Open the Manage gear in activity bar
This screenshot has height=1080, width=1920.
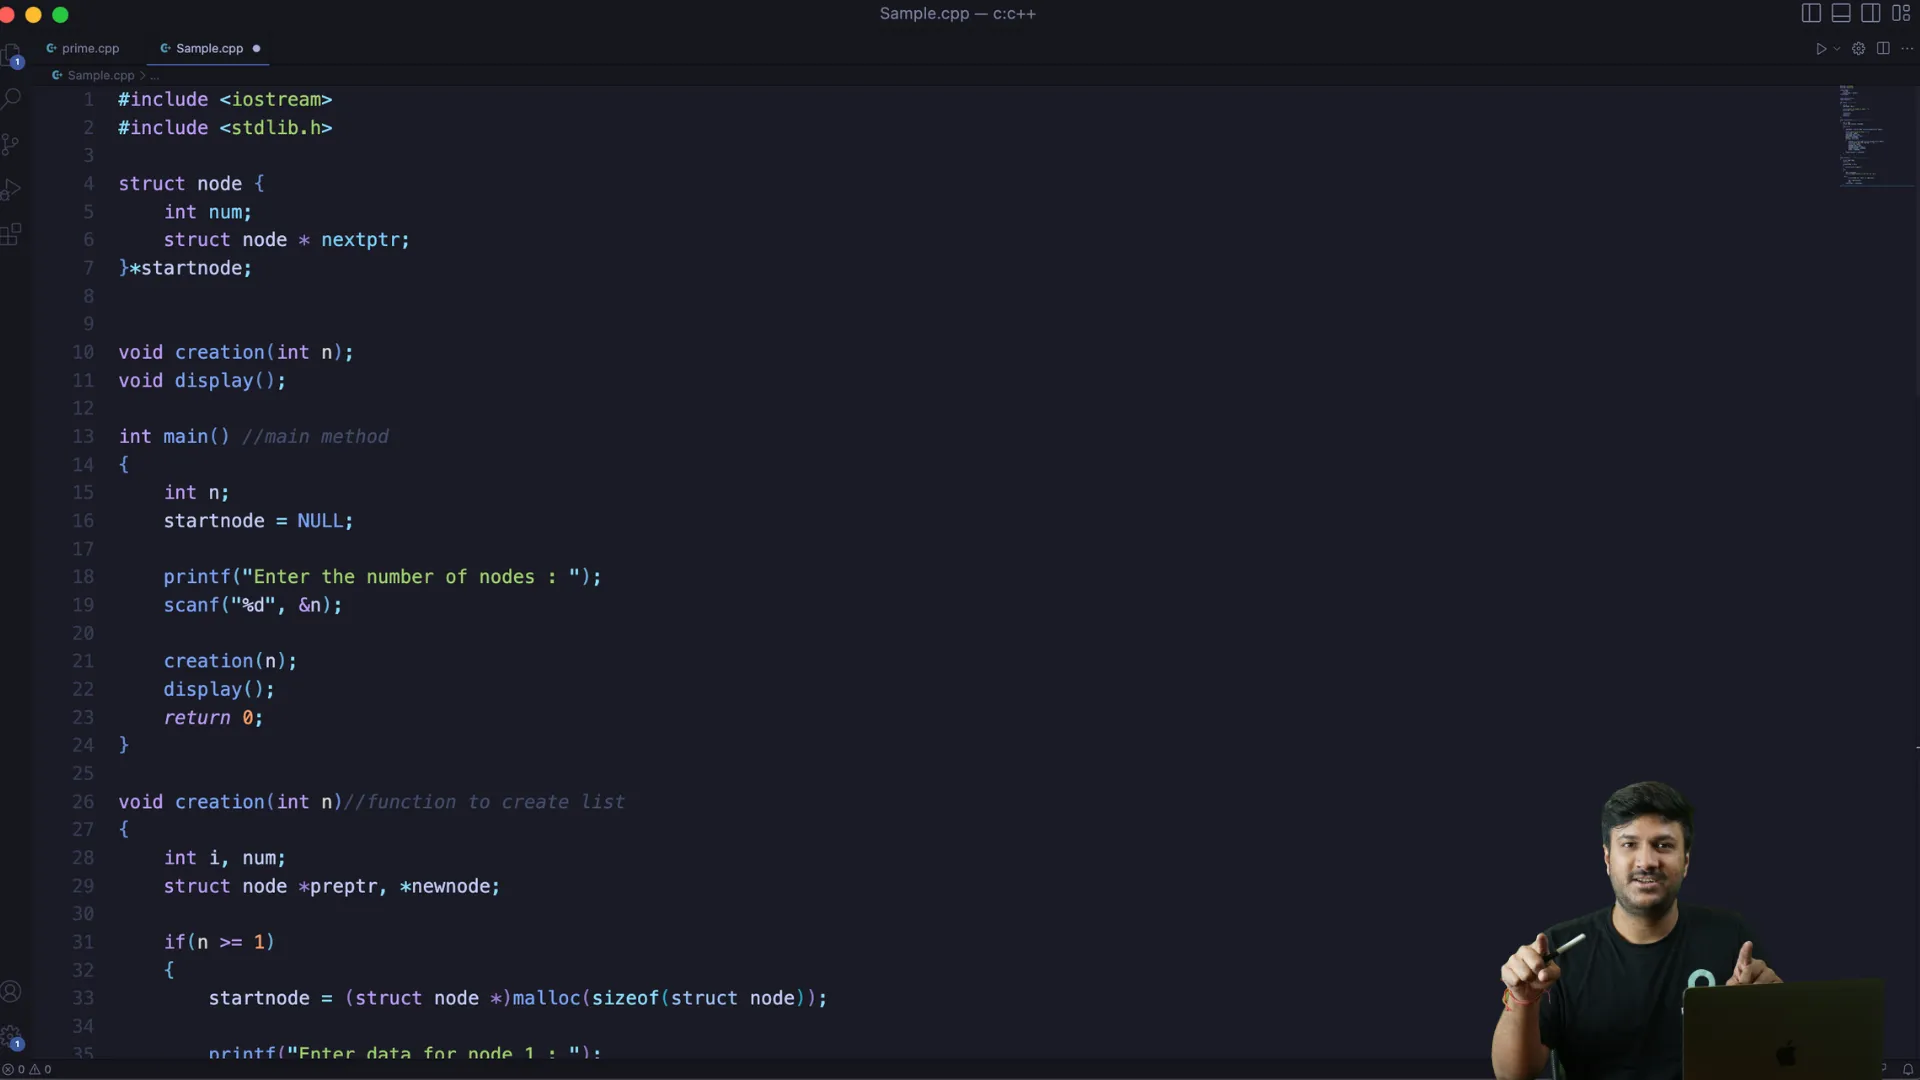(11, 1036)
